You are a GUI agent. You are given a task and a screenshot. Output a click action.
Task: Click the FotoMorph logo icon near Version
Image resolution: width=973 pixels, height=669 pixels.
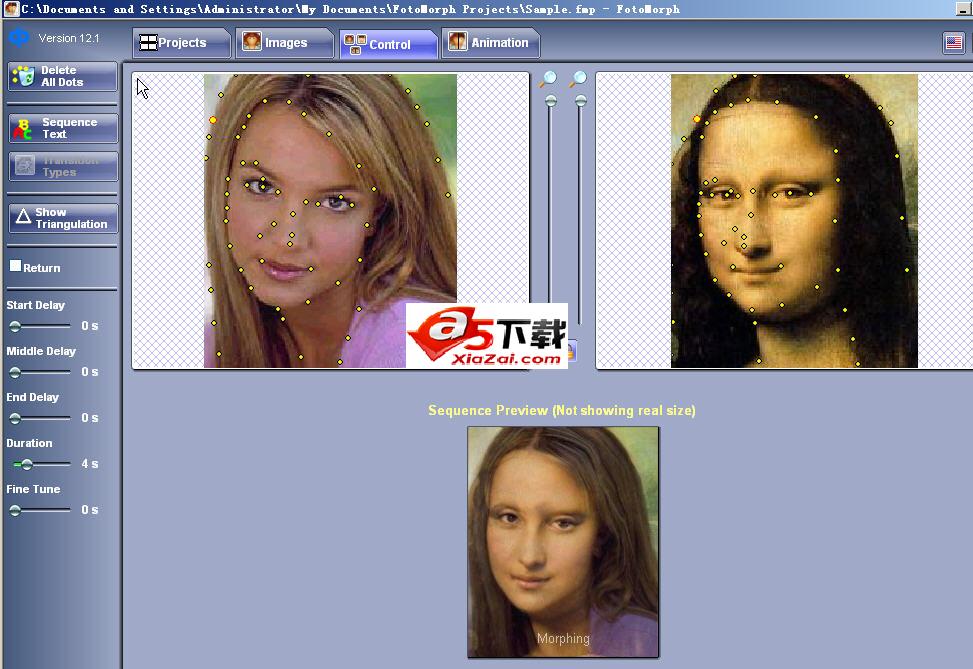coord(19,38)
